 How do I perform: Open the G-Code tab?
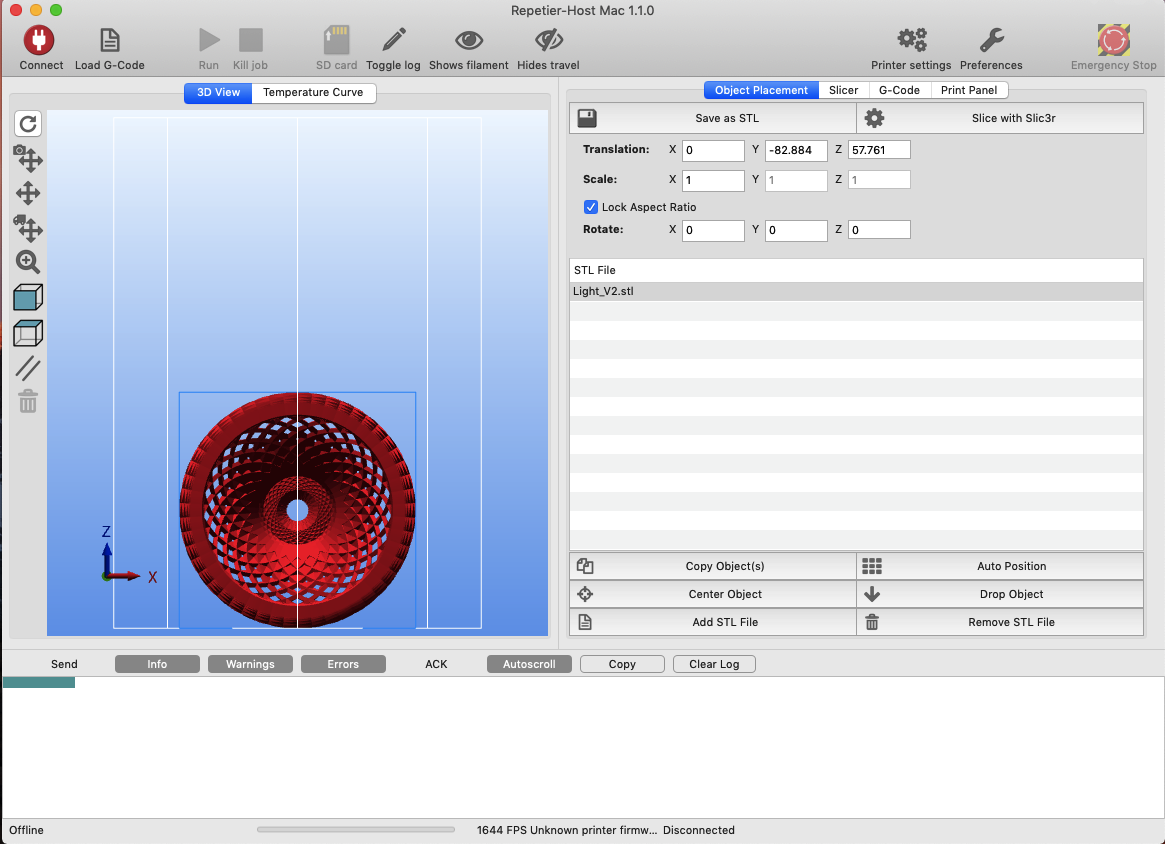tap(899, 91)
